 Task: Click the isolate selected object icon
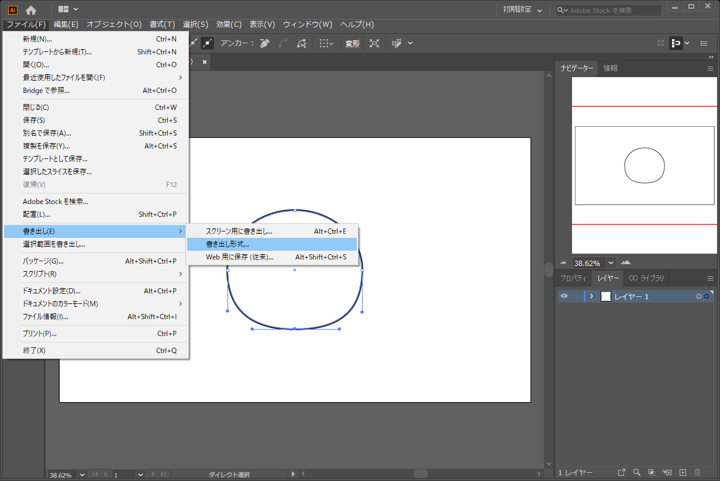[374, 43]
